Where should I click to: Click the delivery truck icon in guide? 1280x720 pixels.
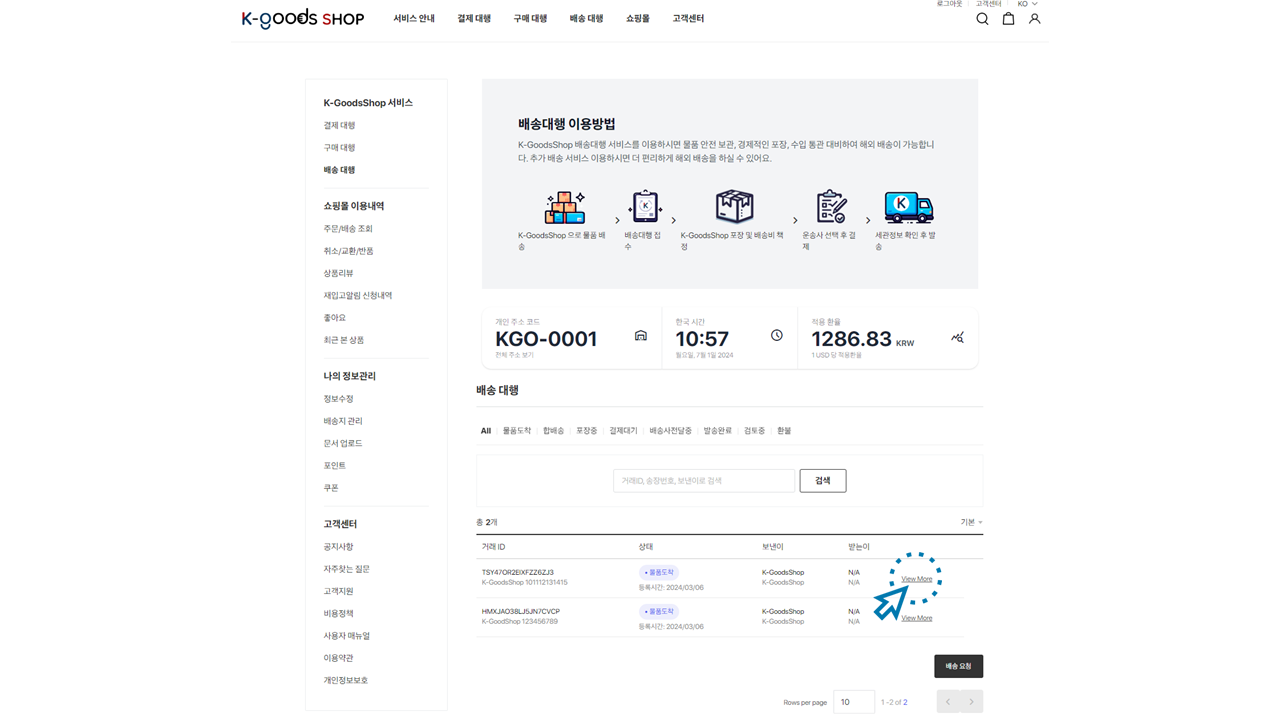(908, 207)
